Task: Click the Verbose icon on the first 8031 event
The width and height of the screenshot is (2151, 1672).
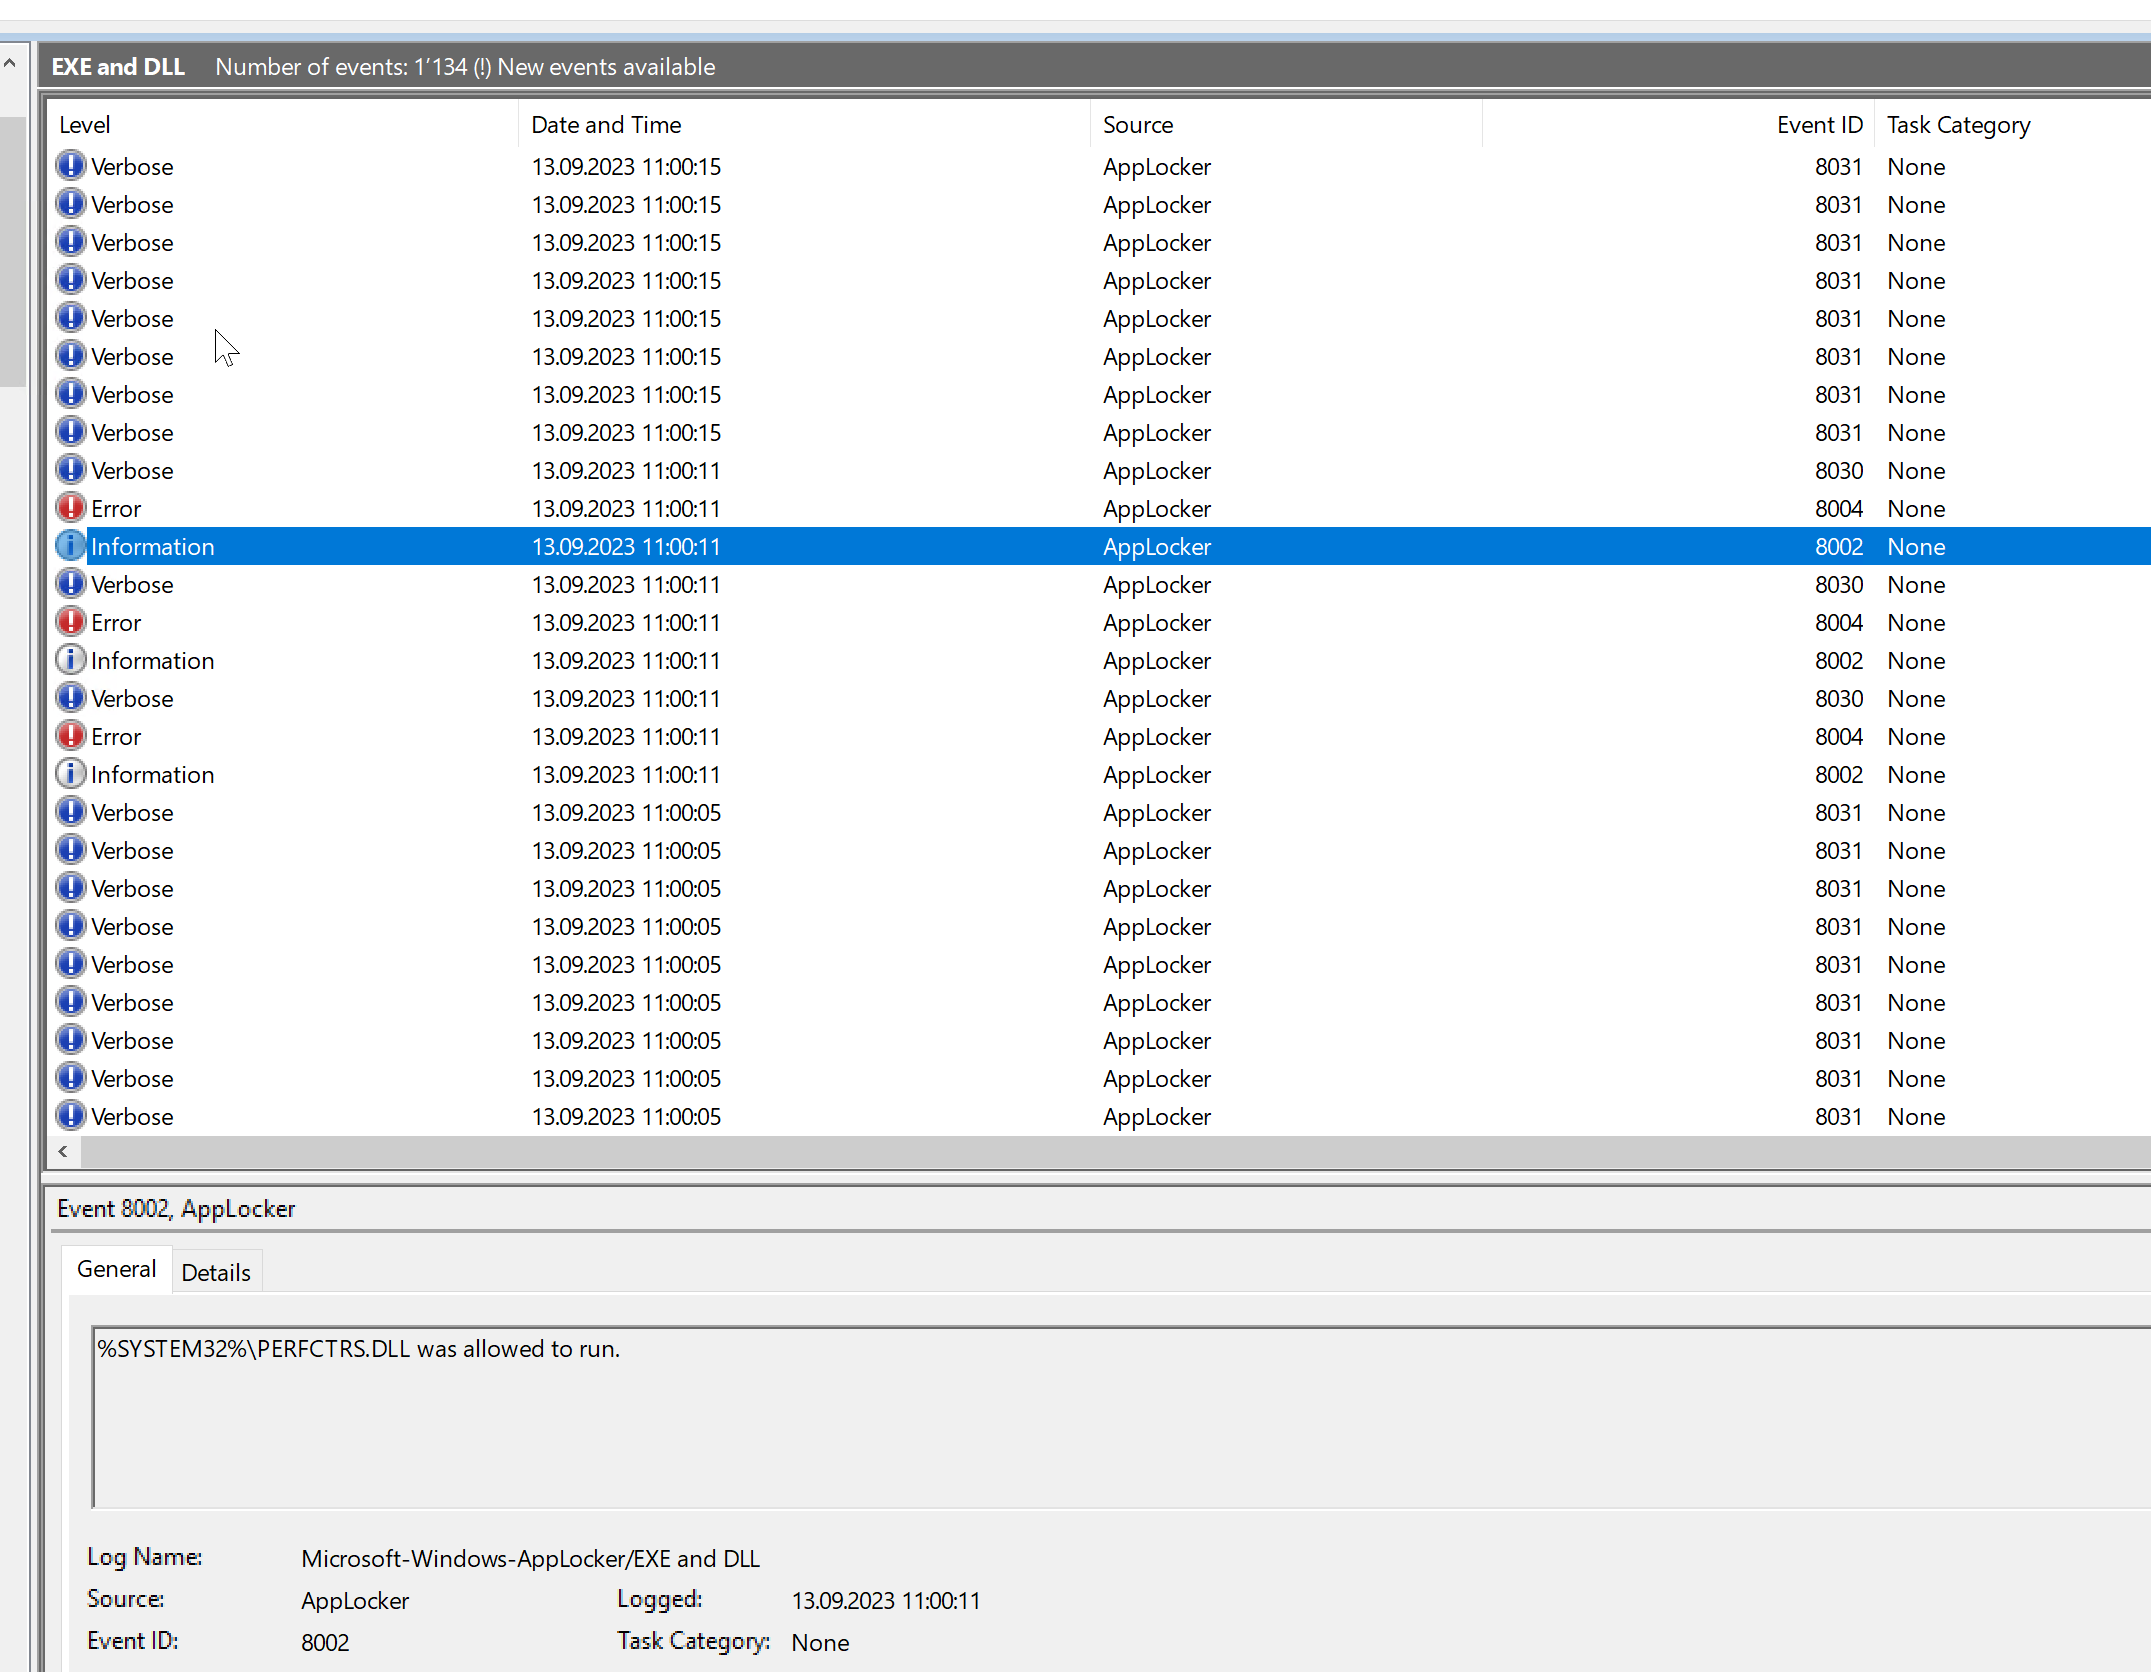Action: click(x=70, y=166)
